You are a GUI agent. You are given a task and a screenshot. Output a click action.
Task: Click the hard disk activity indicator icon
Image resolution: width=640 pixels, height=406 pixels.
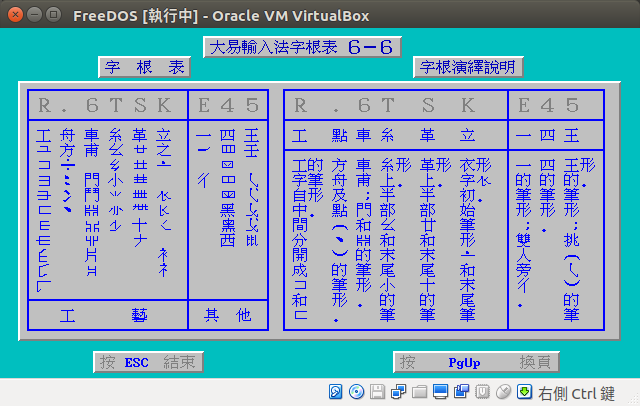coord(335,391)
